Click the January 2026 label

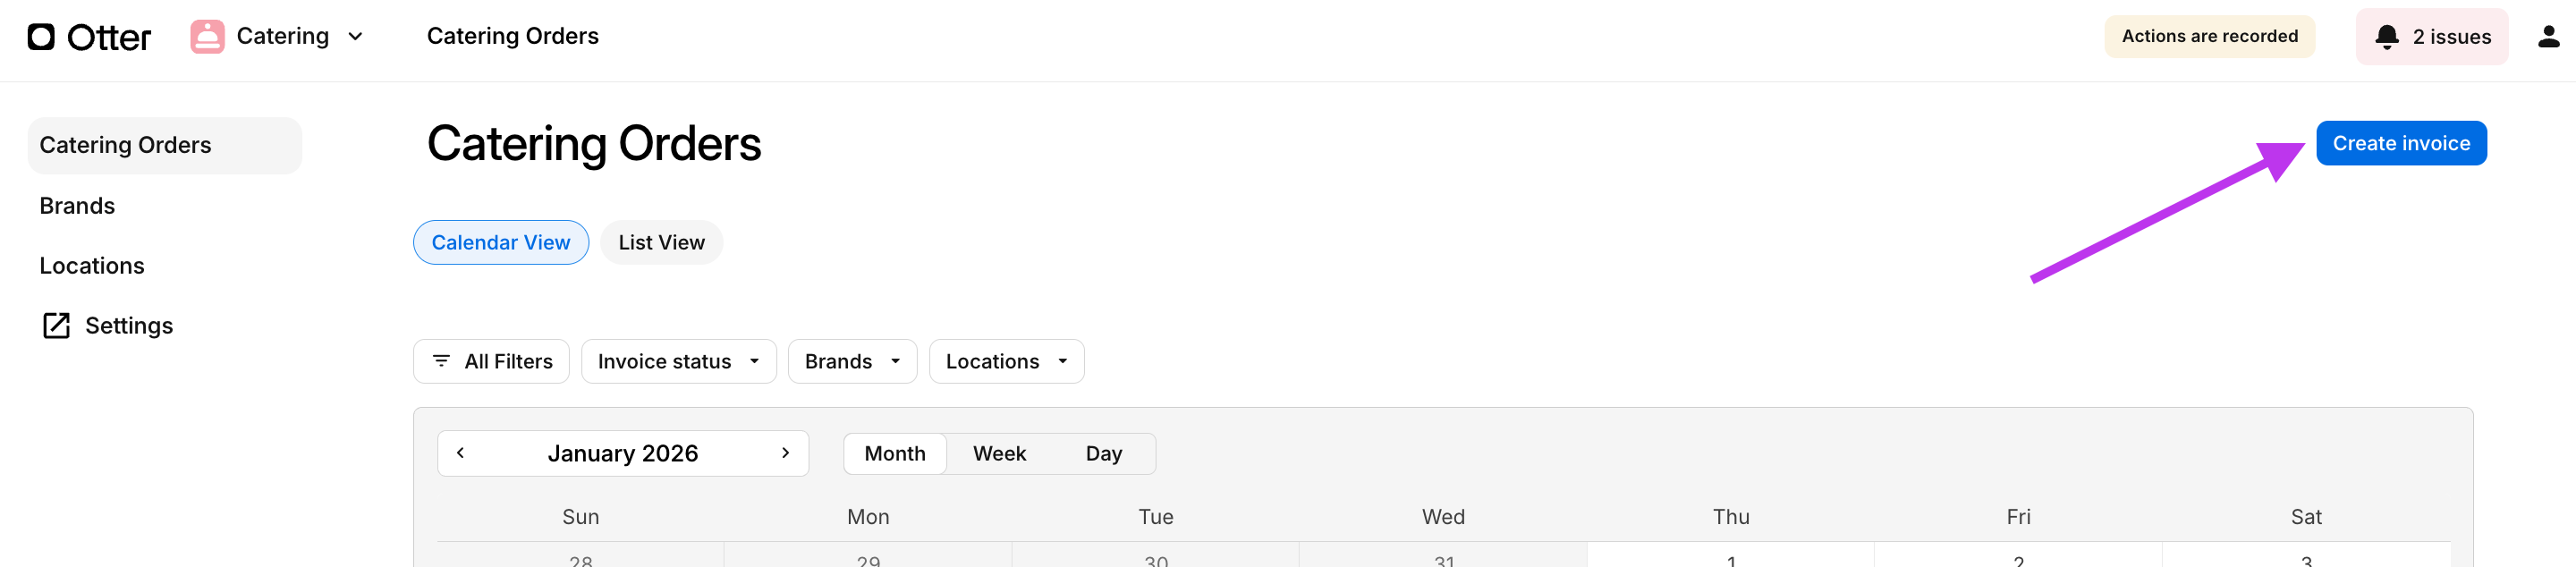click(x=623, y=453)
